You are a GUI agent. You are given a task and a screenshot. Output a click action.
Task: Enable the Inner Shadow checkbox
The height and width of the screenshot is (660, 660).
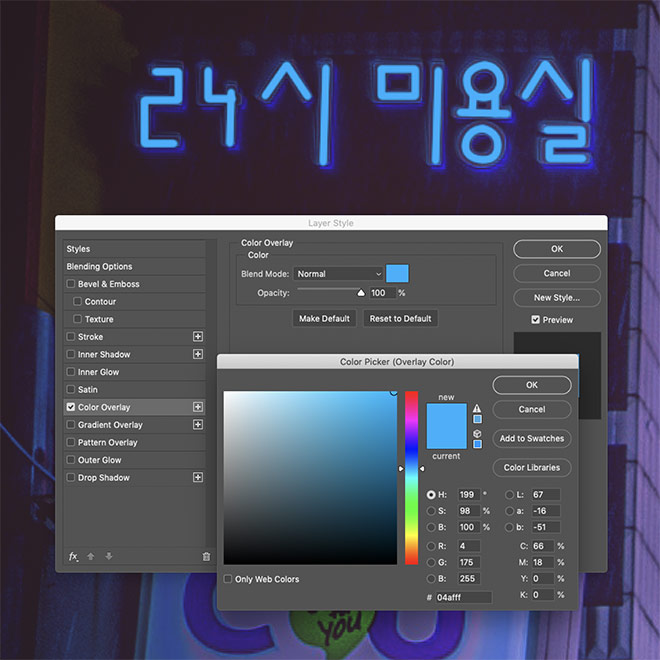(71, 354)
